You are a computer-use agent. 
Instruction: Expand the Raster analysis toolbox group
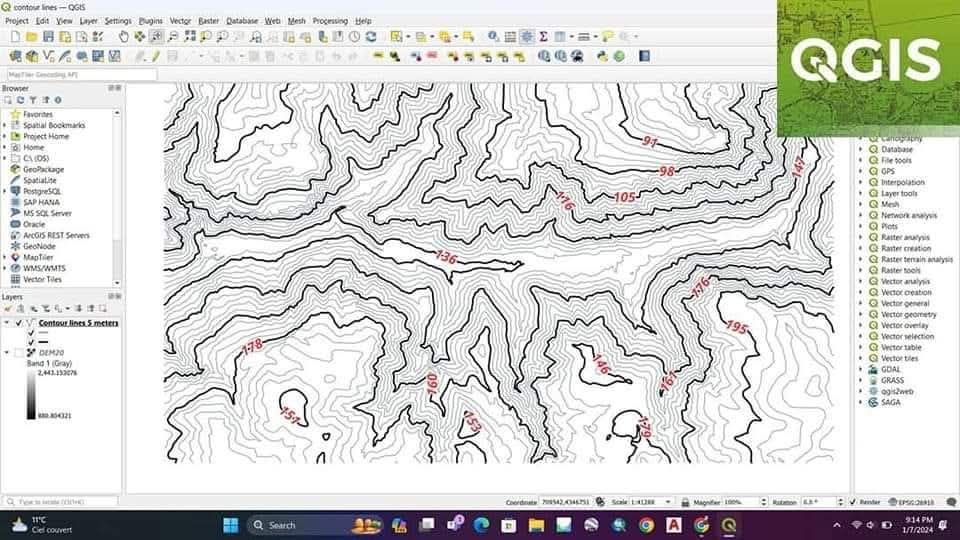point(861,238)
